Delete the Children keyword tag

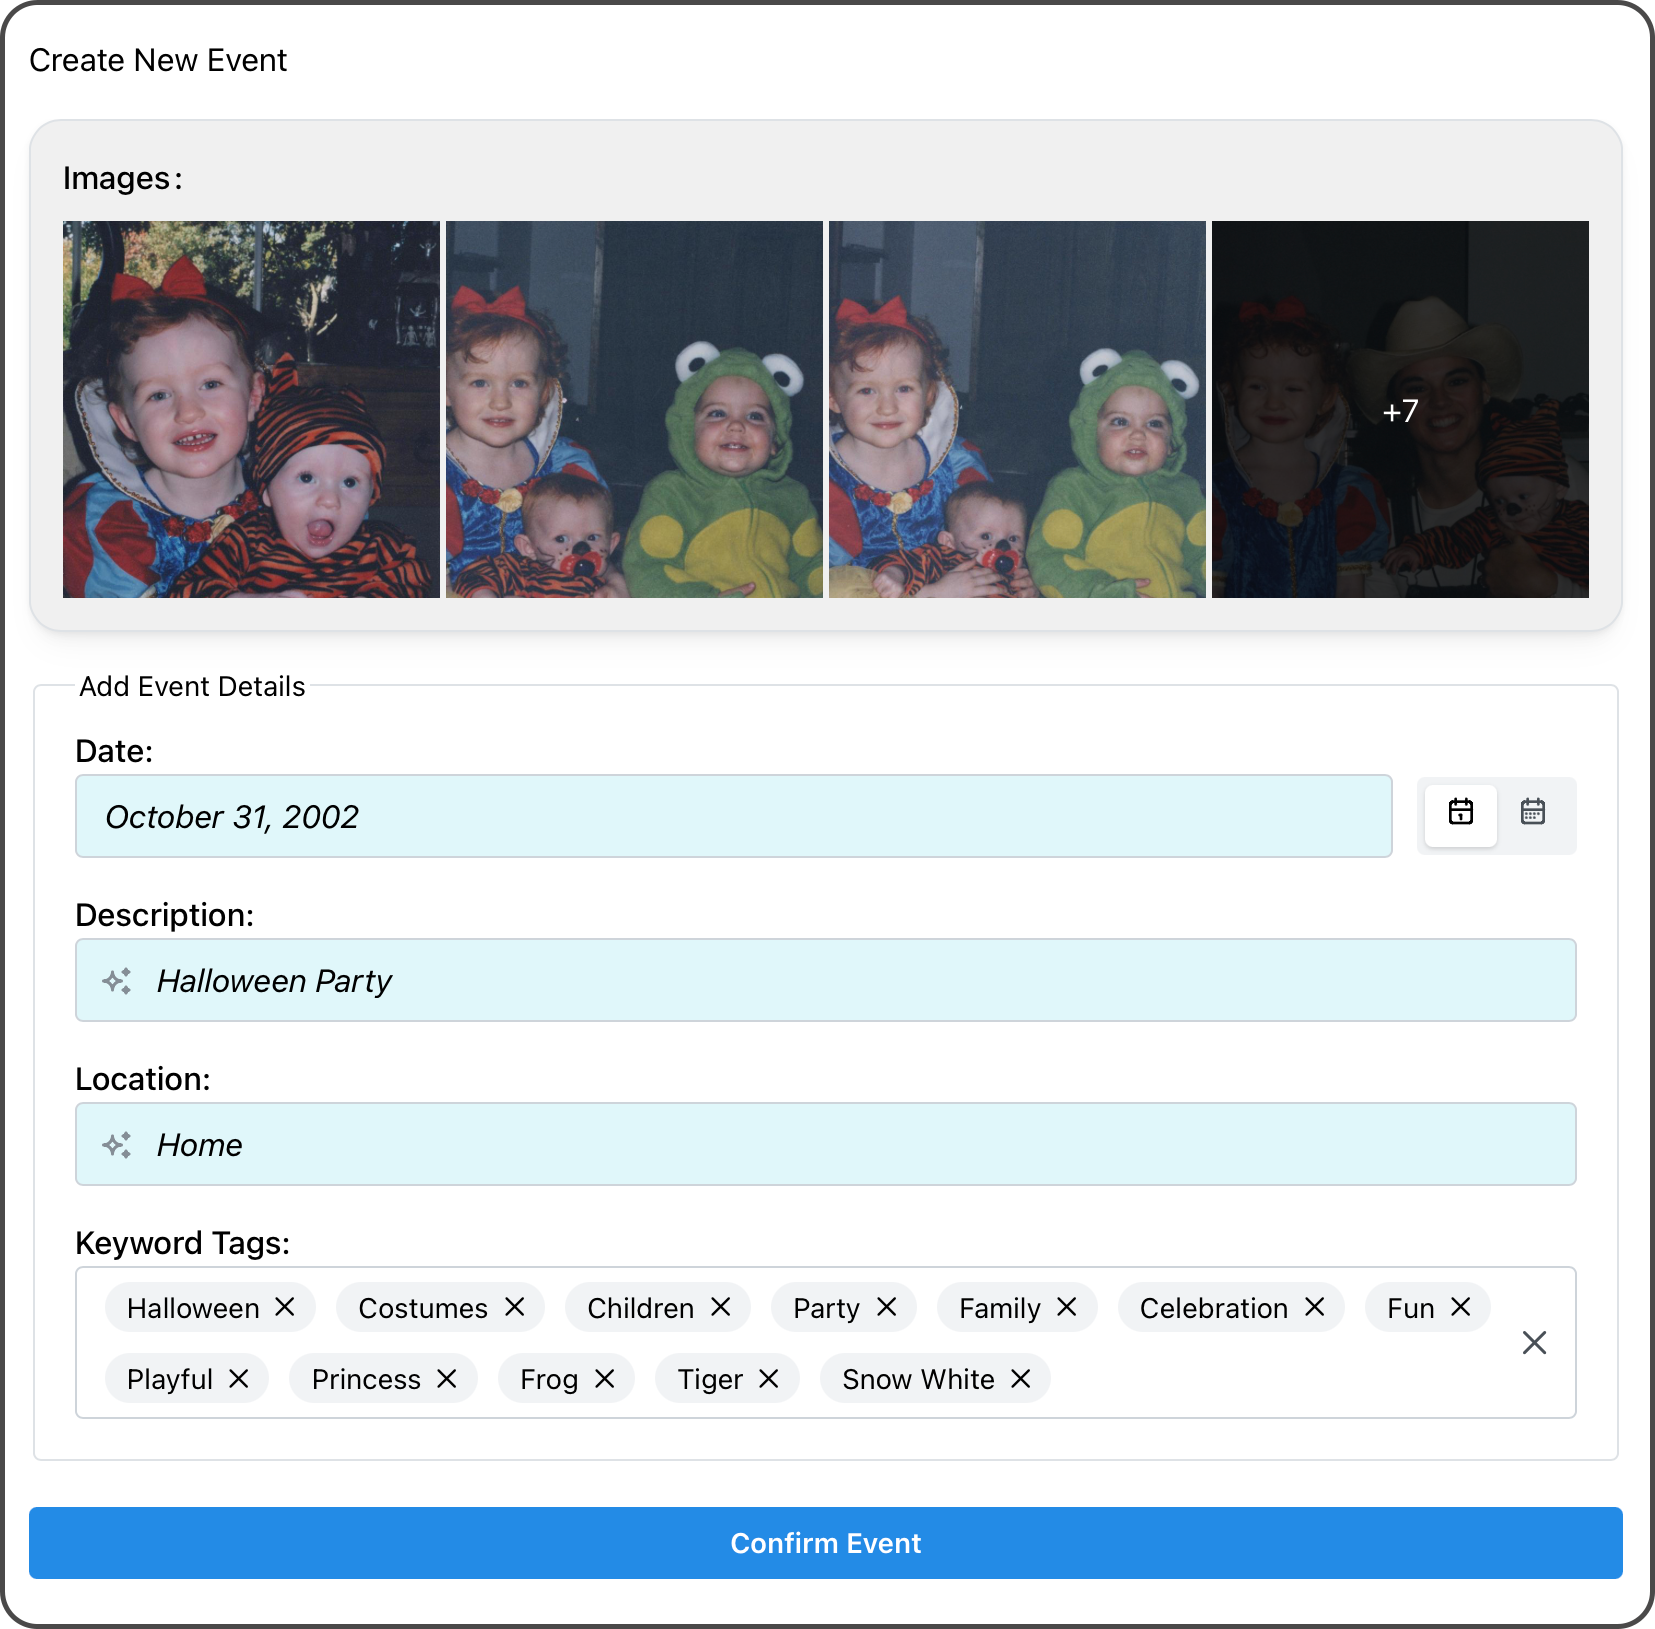click(x=720, y=1307)
